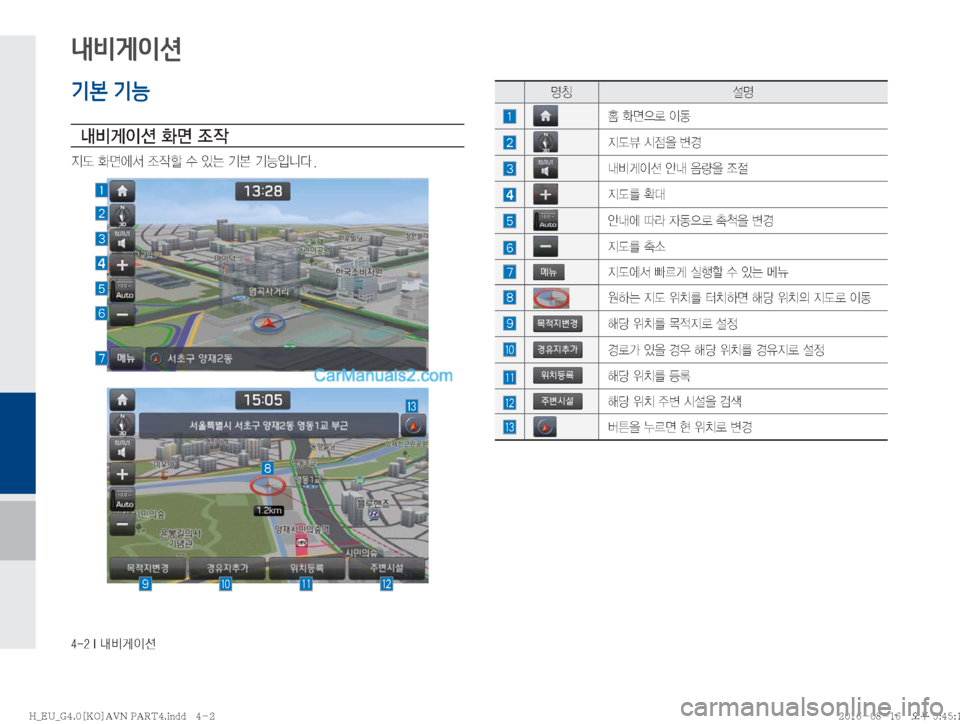960x724 pixels.
Task: Click the 경유지추가 icon in the table
Action: (557, 349)
